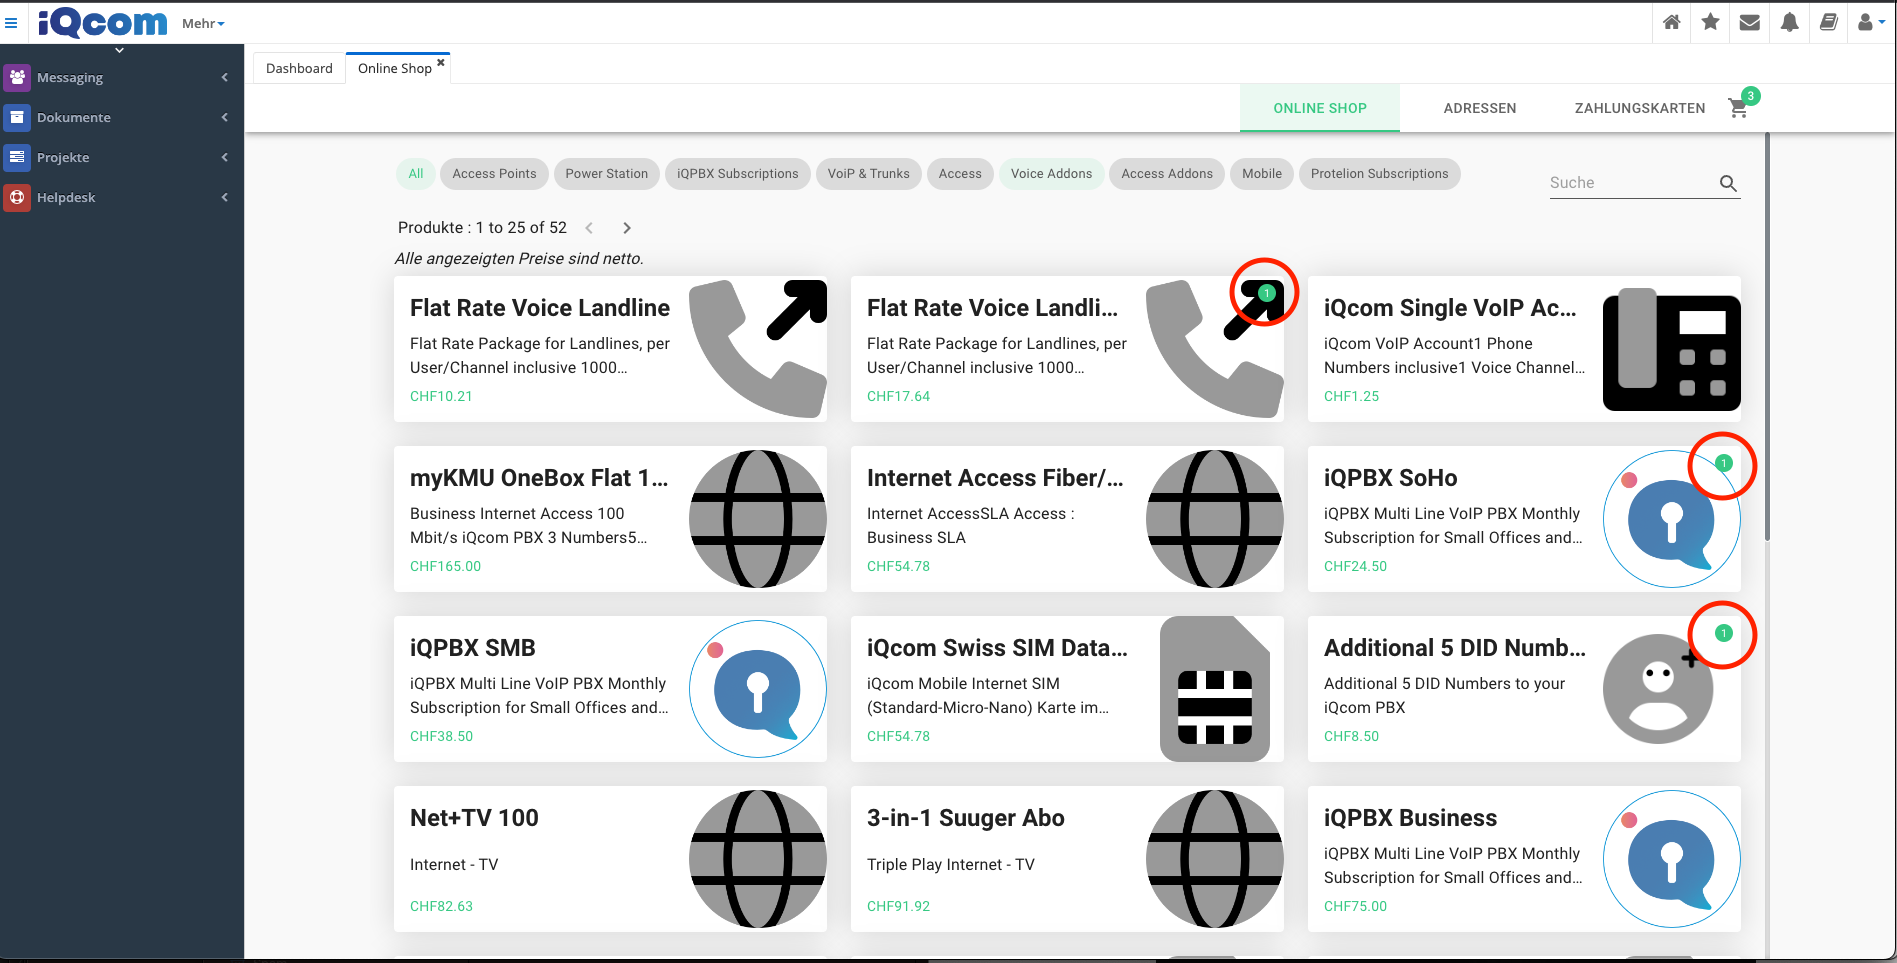Open favorites star icon
Screen dimensions: 1897x963
[1710, 22]
